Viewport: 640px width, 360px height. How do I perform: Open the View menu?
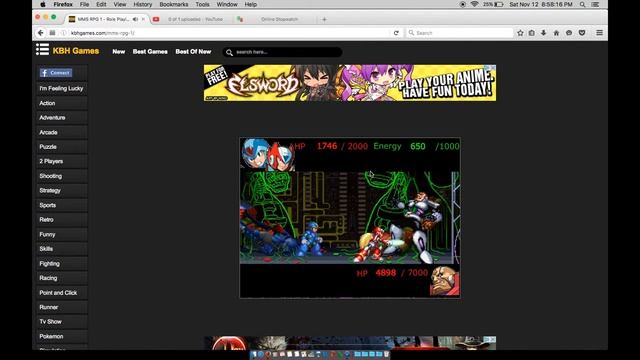tap(120, 4)
